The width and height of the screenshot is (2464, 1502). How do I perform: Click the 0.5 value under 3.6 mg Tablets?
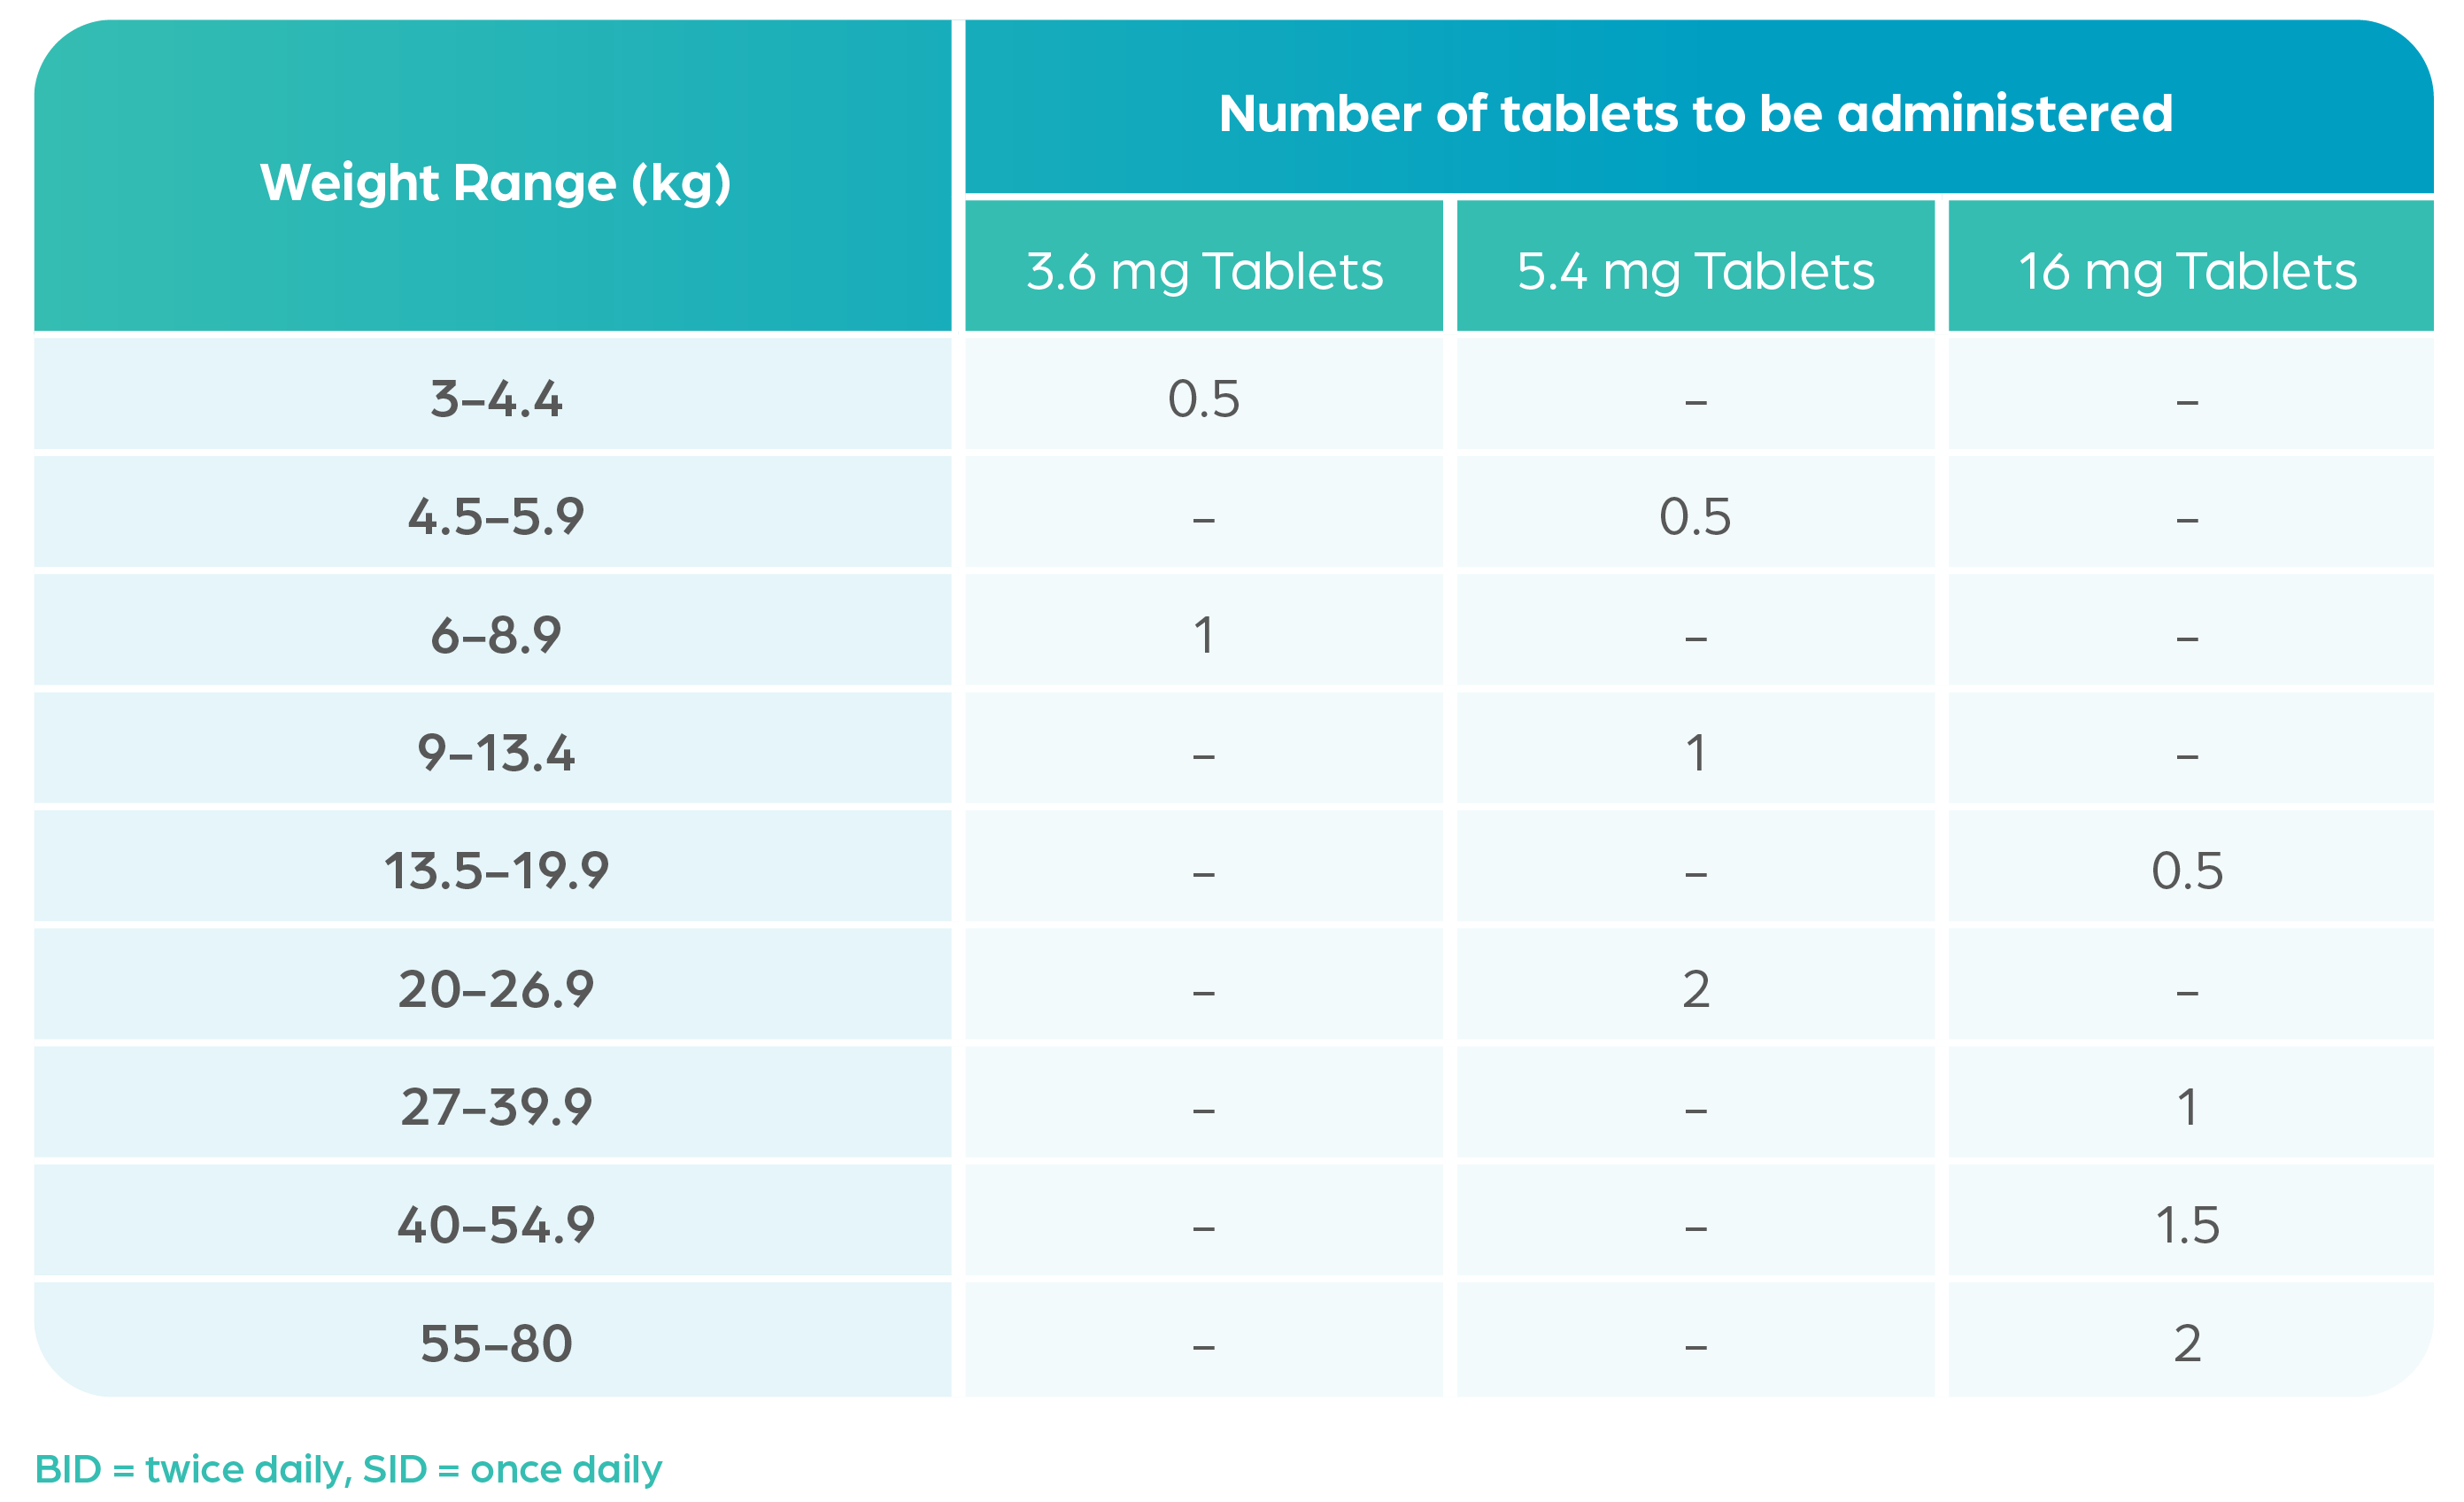pos(1204,399)
